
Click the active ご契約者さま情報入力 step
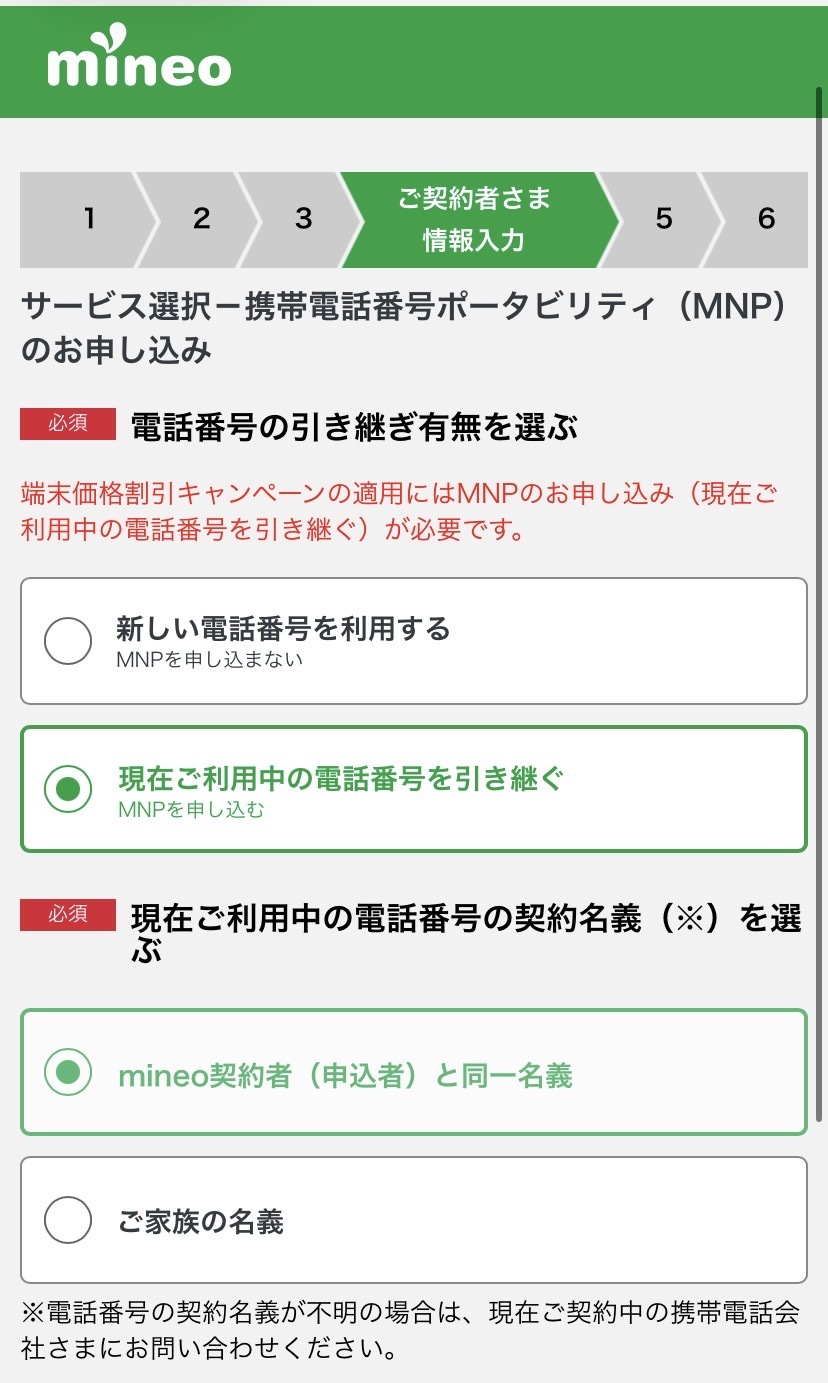(474, 219)
